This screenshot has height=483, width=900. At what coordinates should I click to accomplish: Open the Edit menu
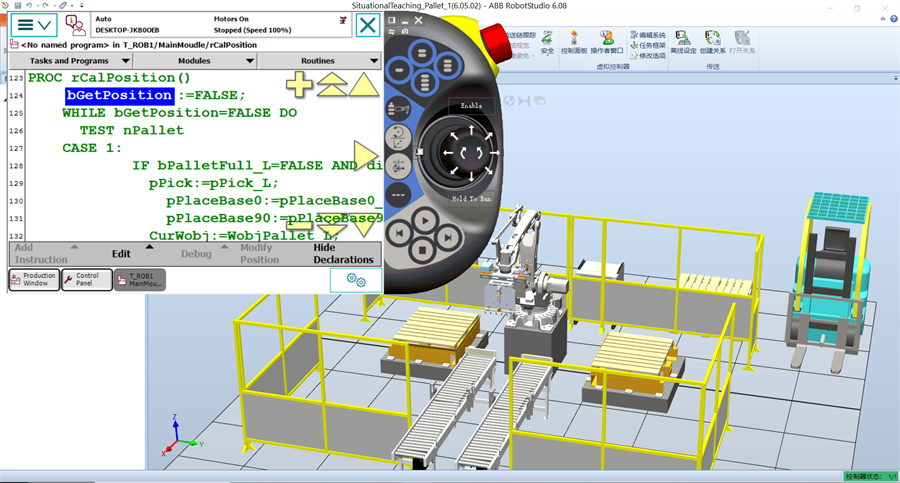[121, 254]
